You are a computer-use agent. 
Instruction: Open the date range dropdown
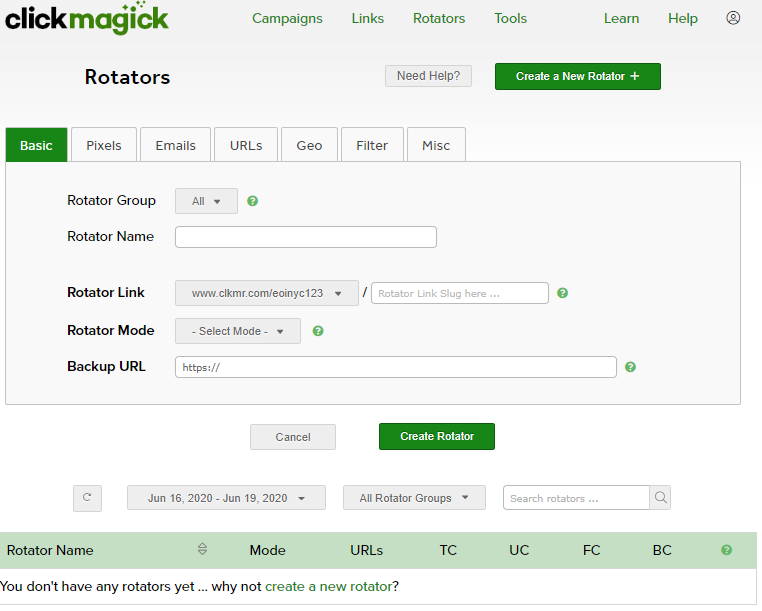(x=226, y=498)
